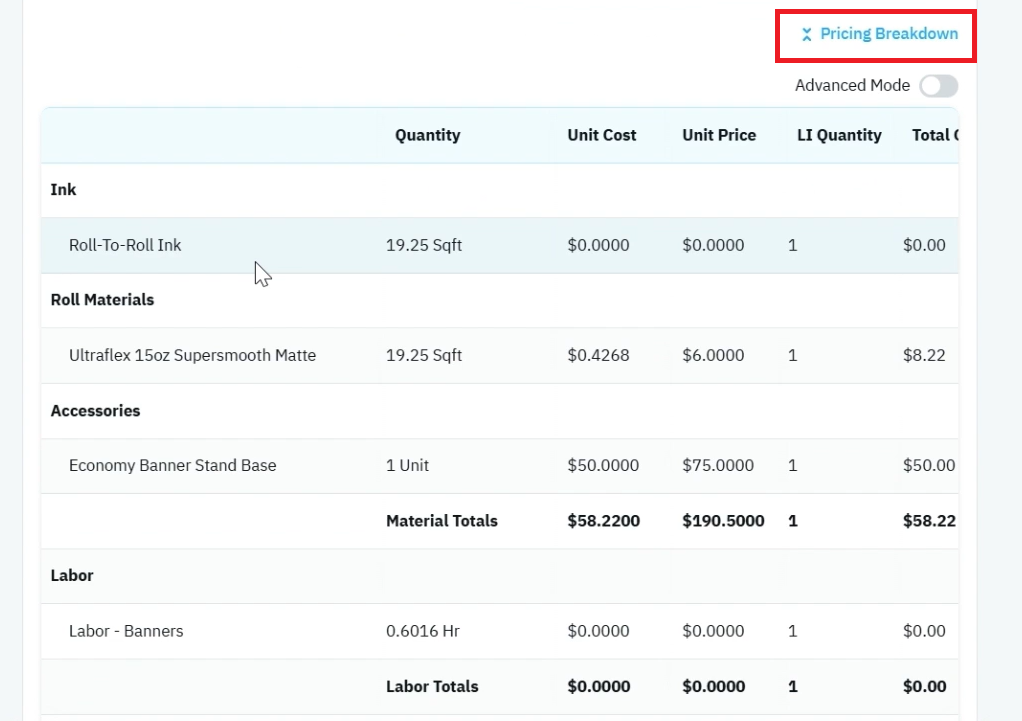
Task: Select the Ultraflex 15oz Supersmooth Matte row
Action: [499, 355]
